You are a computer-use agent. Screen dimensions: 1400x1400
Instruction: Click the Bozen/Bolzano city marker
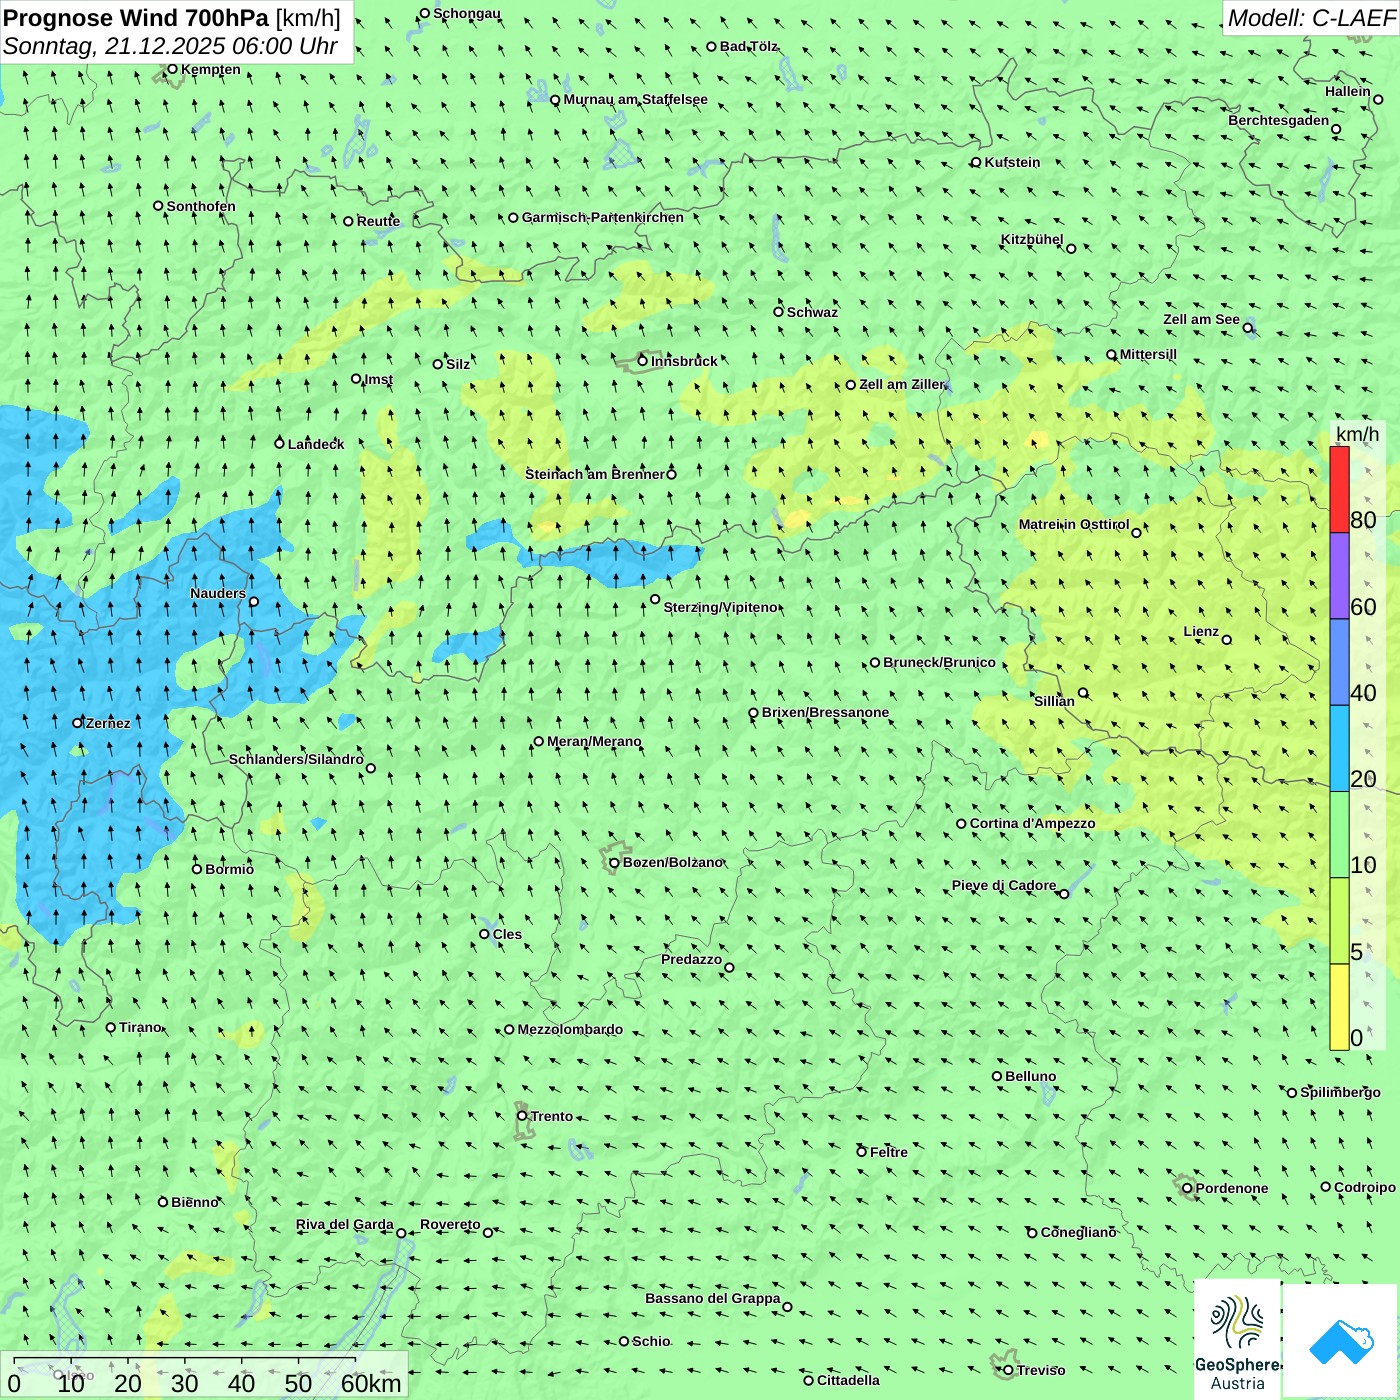(x=615, y=862)
